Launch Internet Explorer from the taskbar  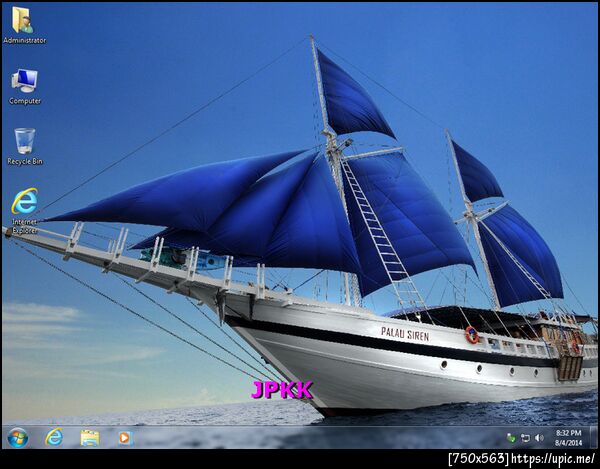pos(54,437)
